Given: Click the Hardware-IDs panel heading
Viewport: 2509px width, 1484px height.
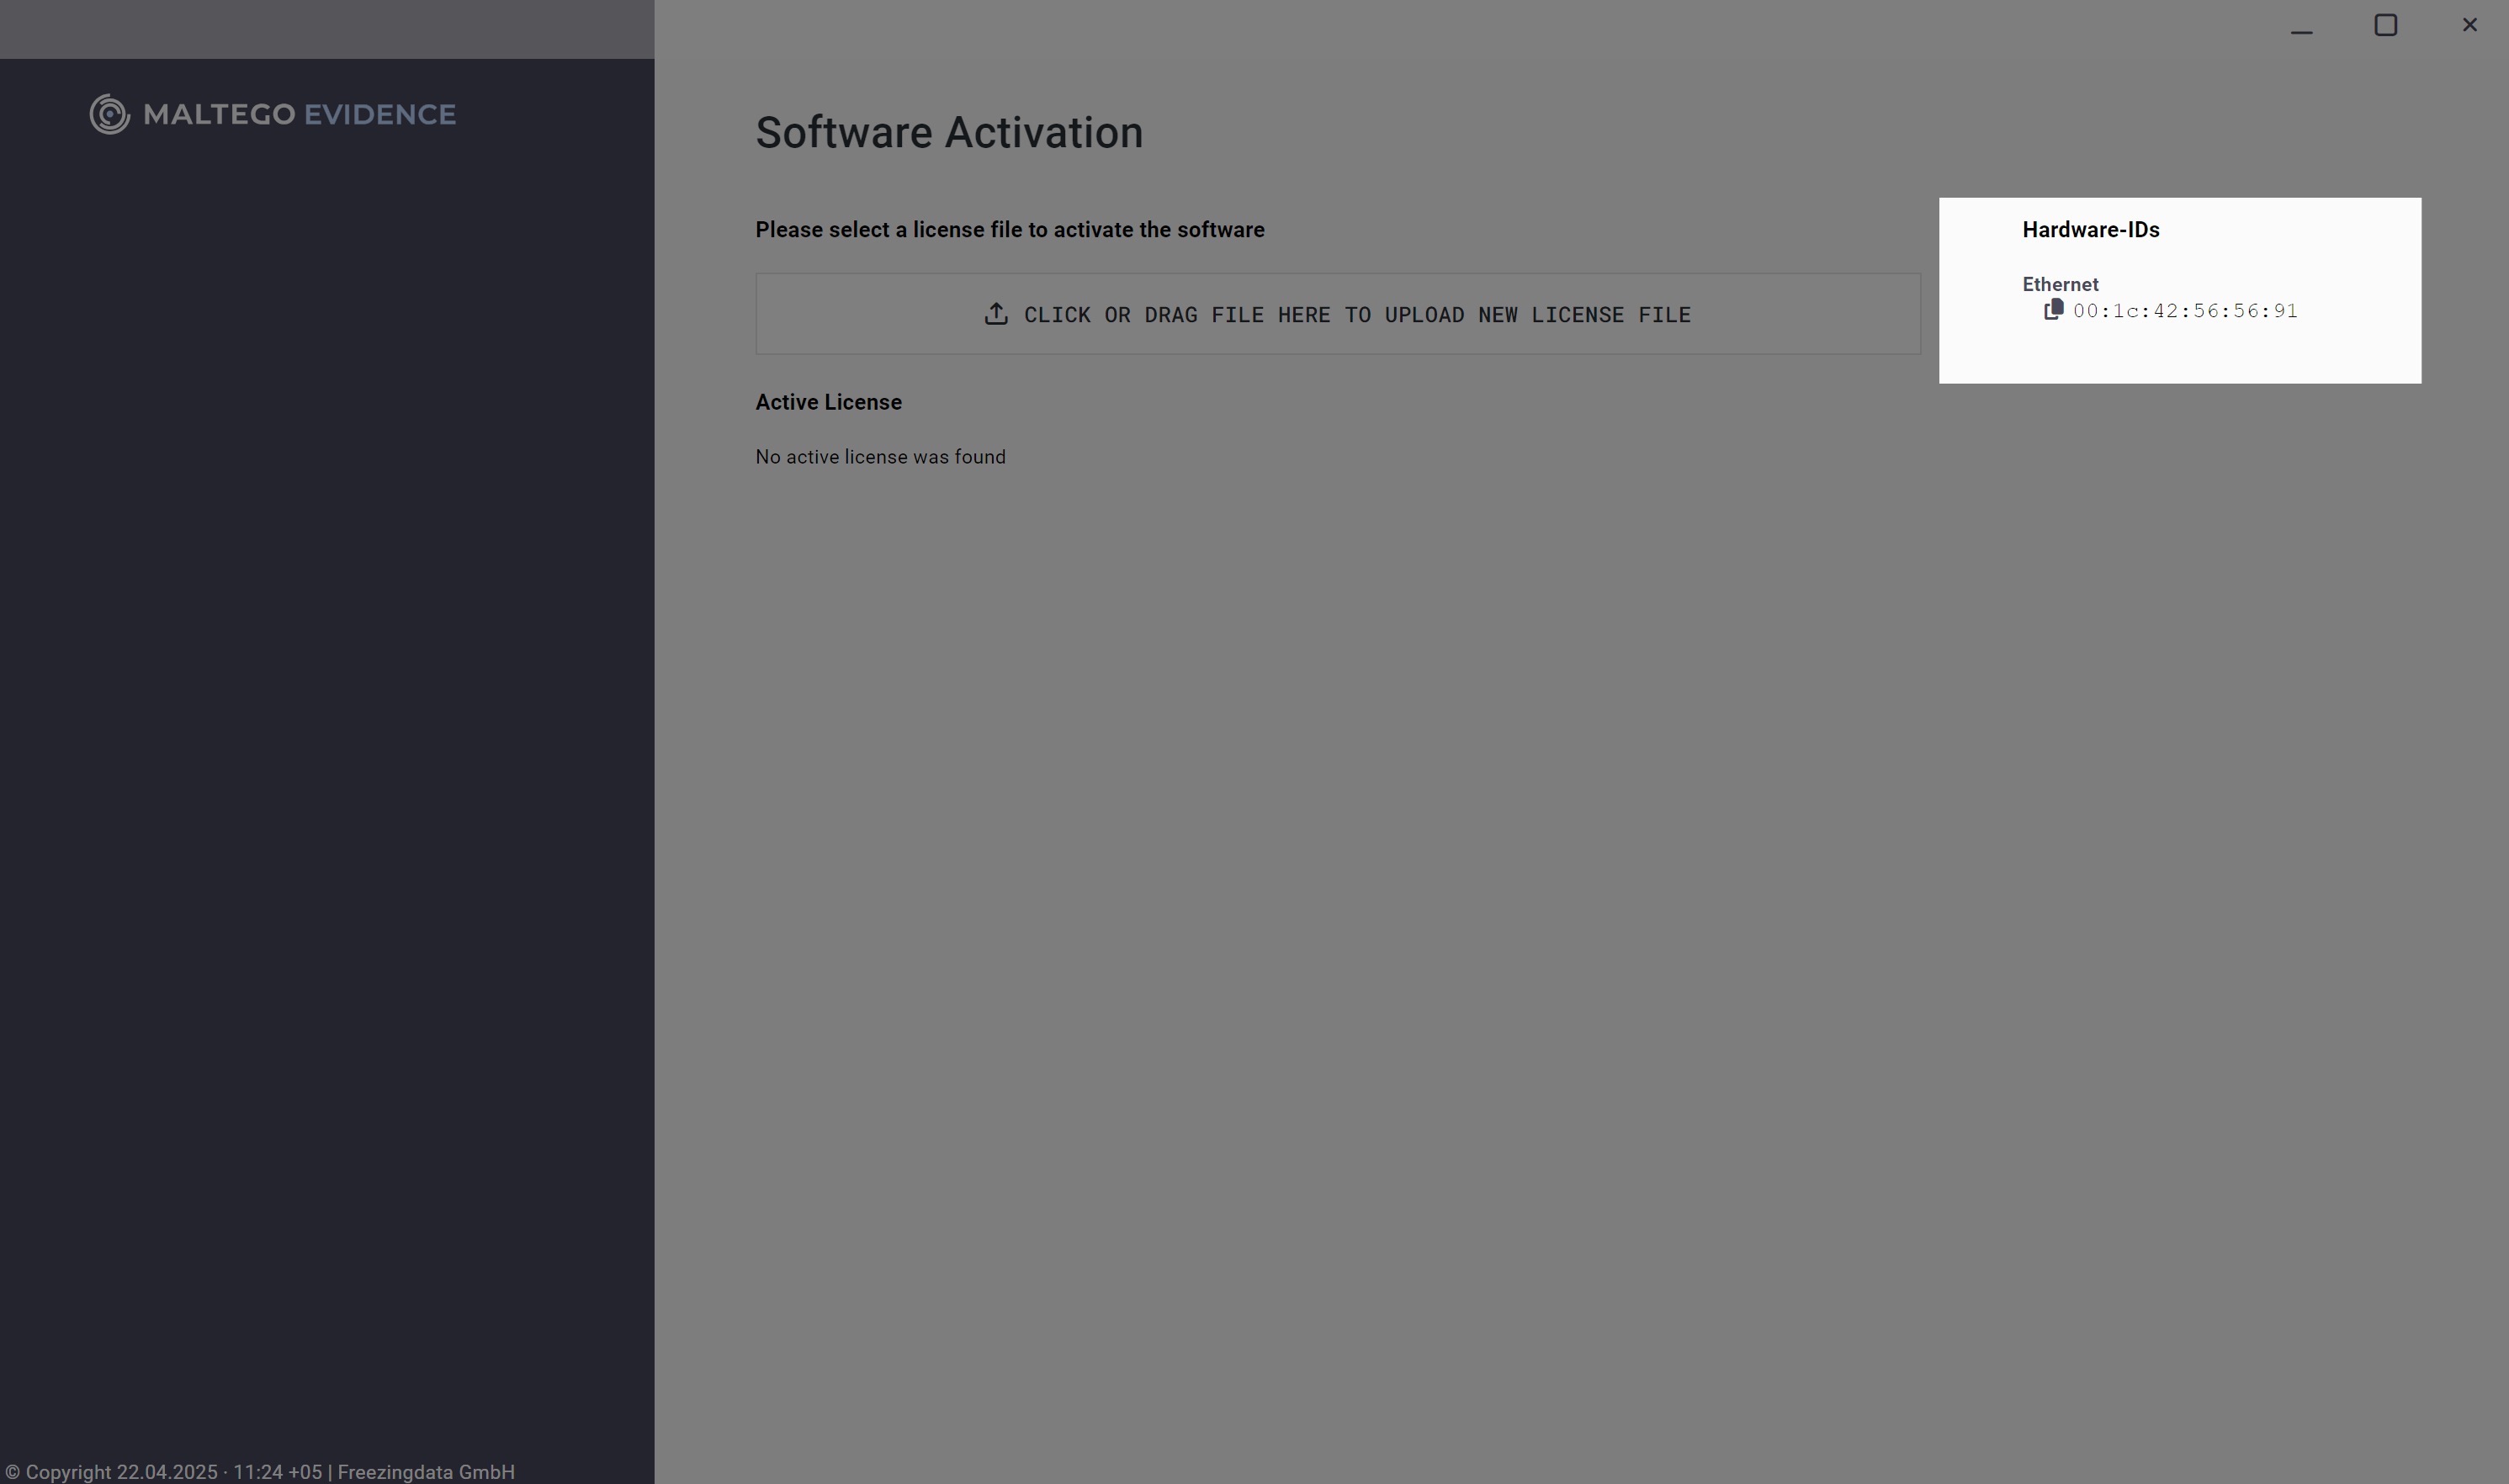Looking at the screenshot, I should click(2090, 230).
